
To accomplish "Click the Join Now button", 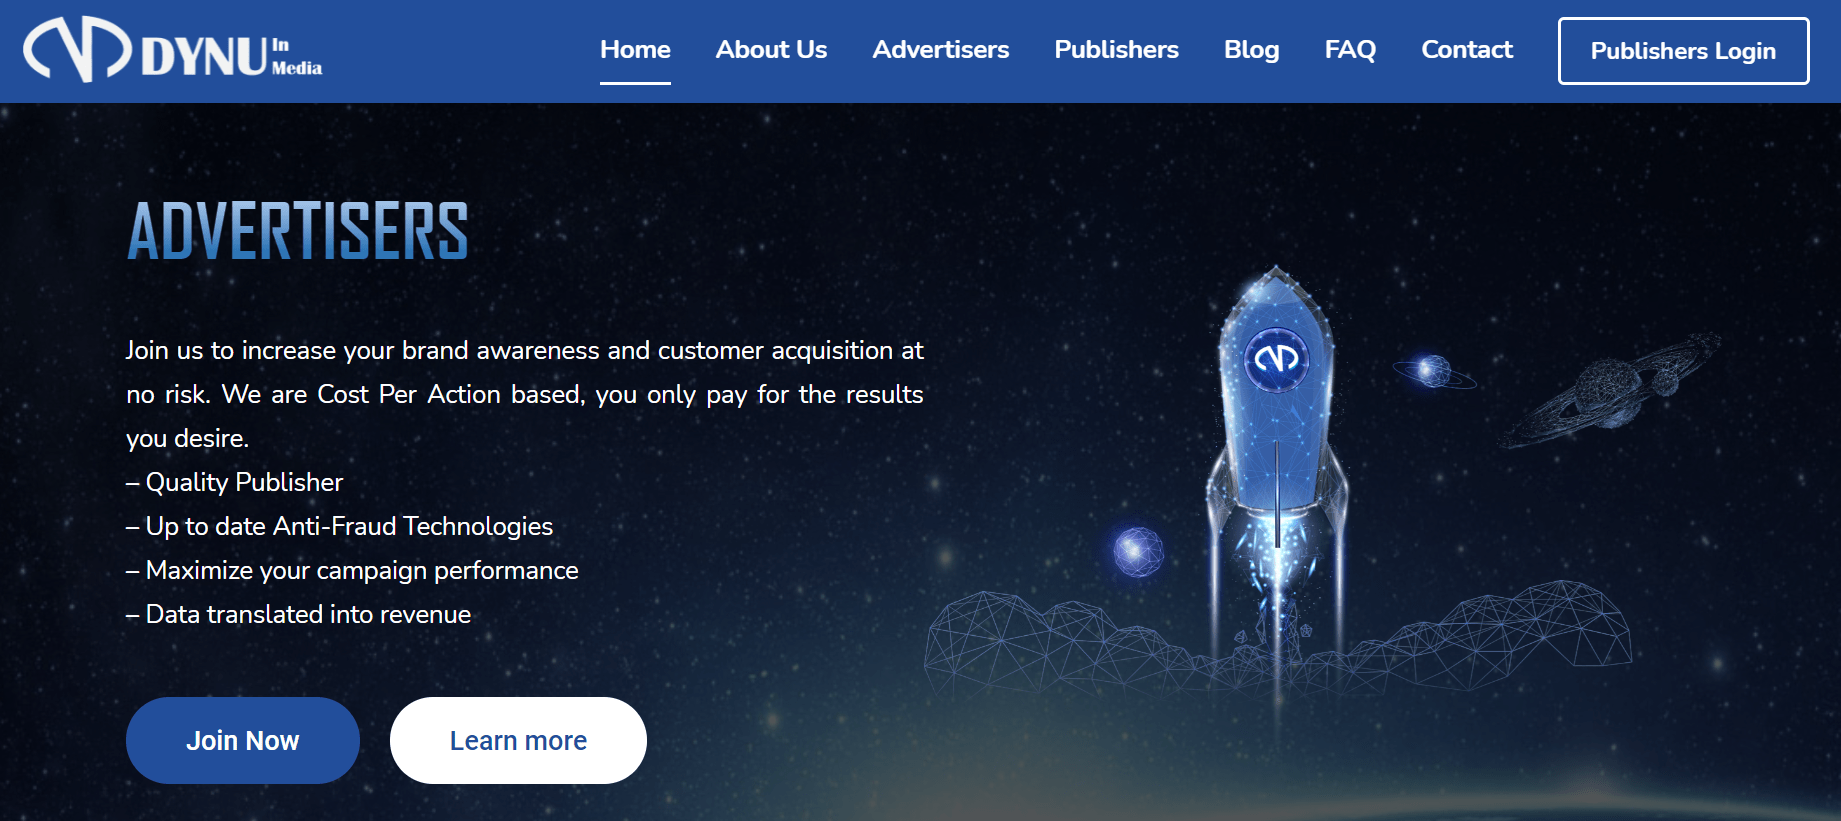I will [243, 740].
